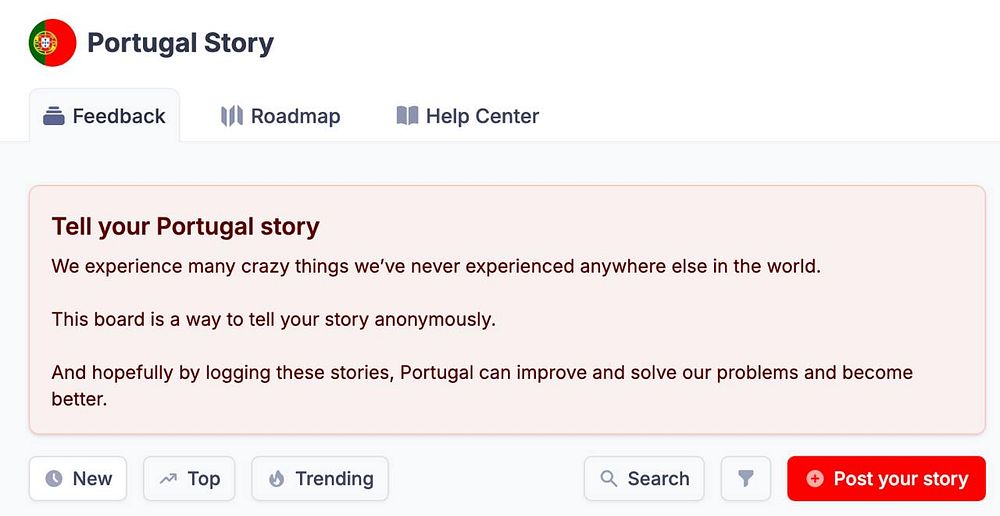Screen dimensions: 1000x516
Task: Click the magnifying glass search icon
Action: (608, 479)
